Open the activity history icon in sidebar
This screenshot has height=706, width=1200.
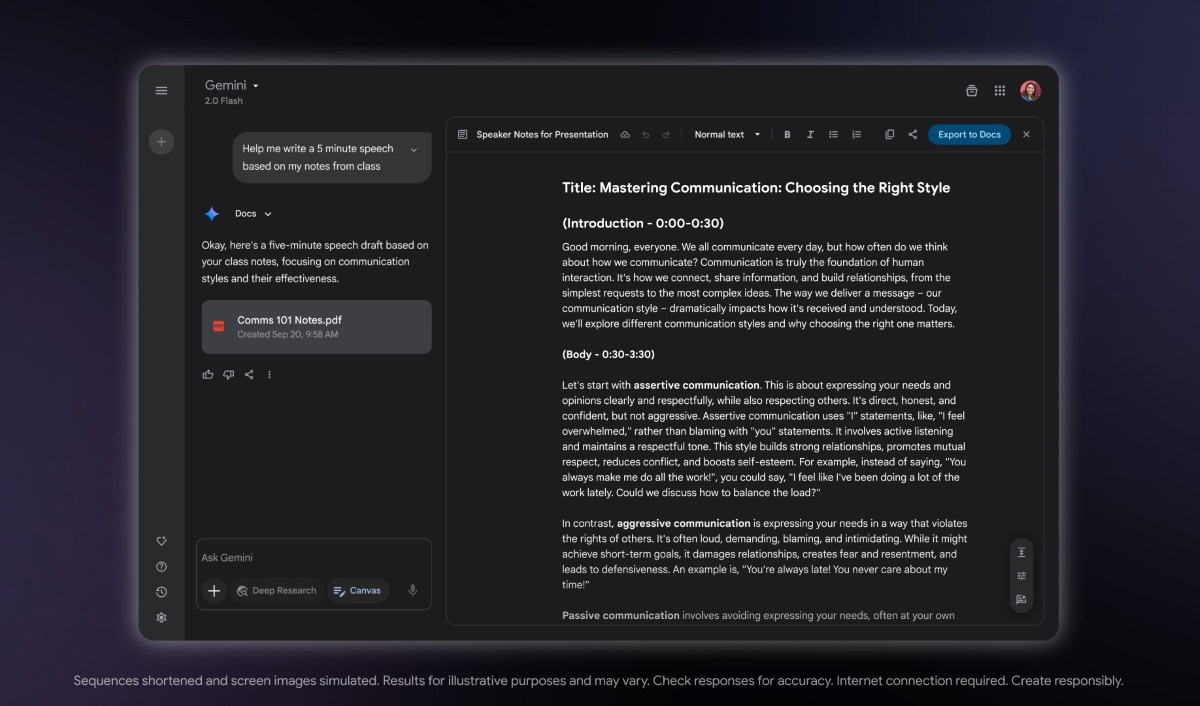pos(161,592)
